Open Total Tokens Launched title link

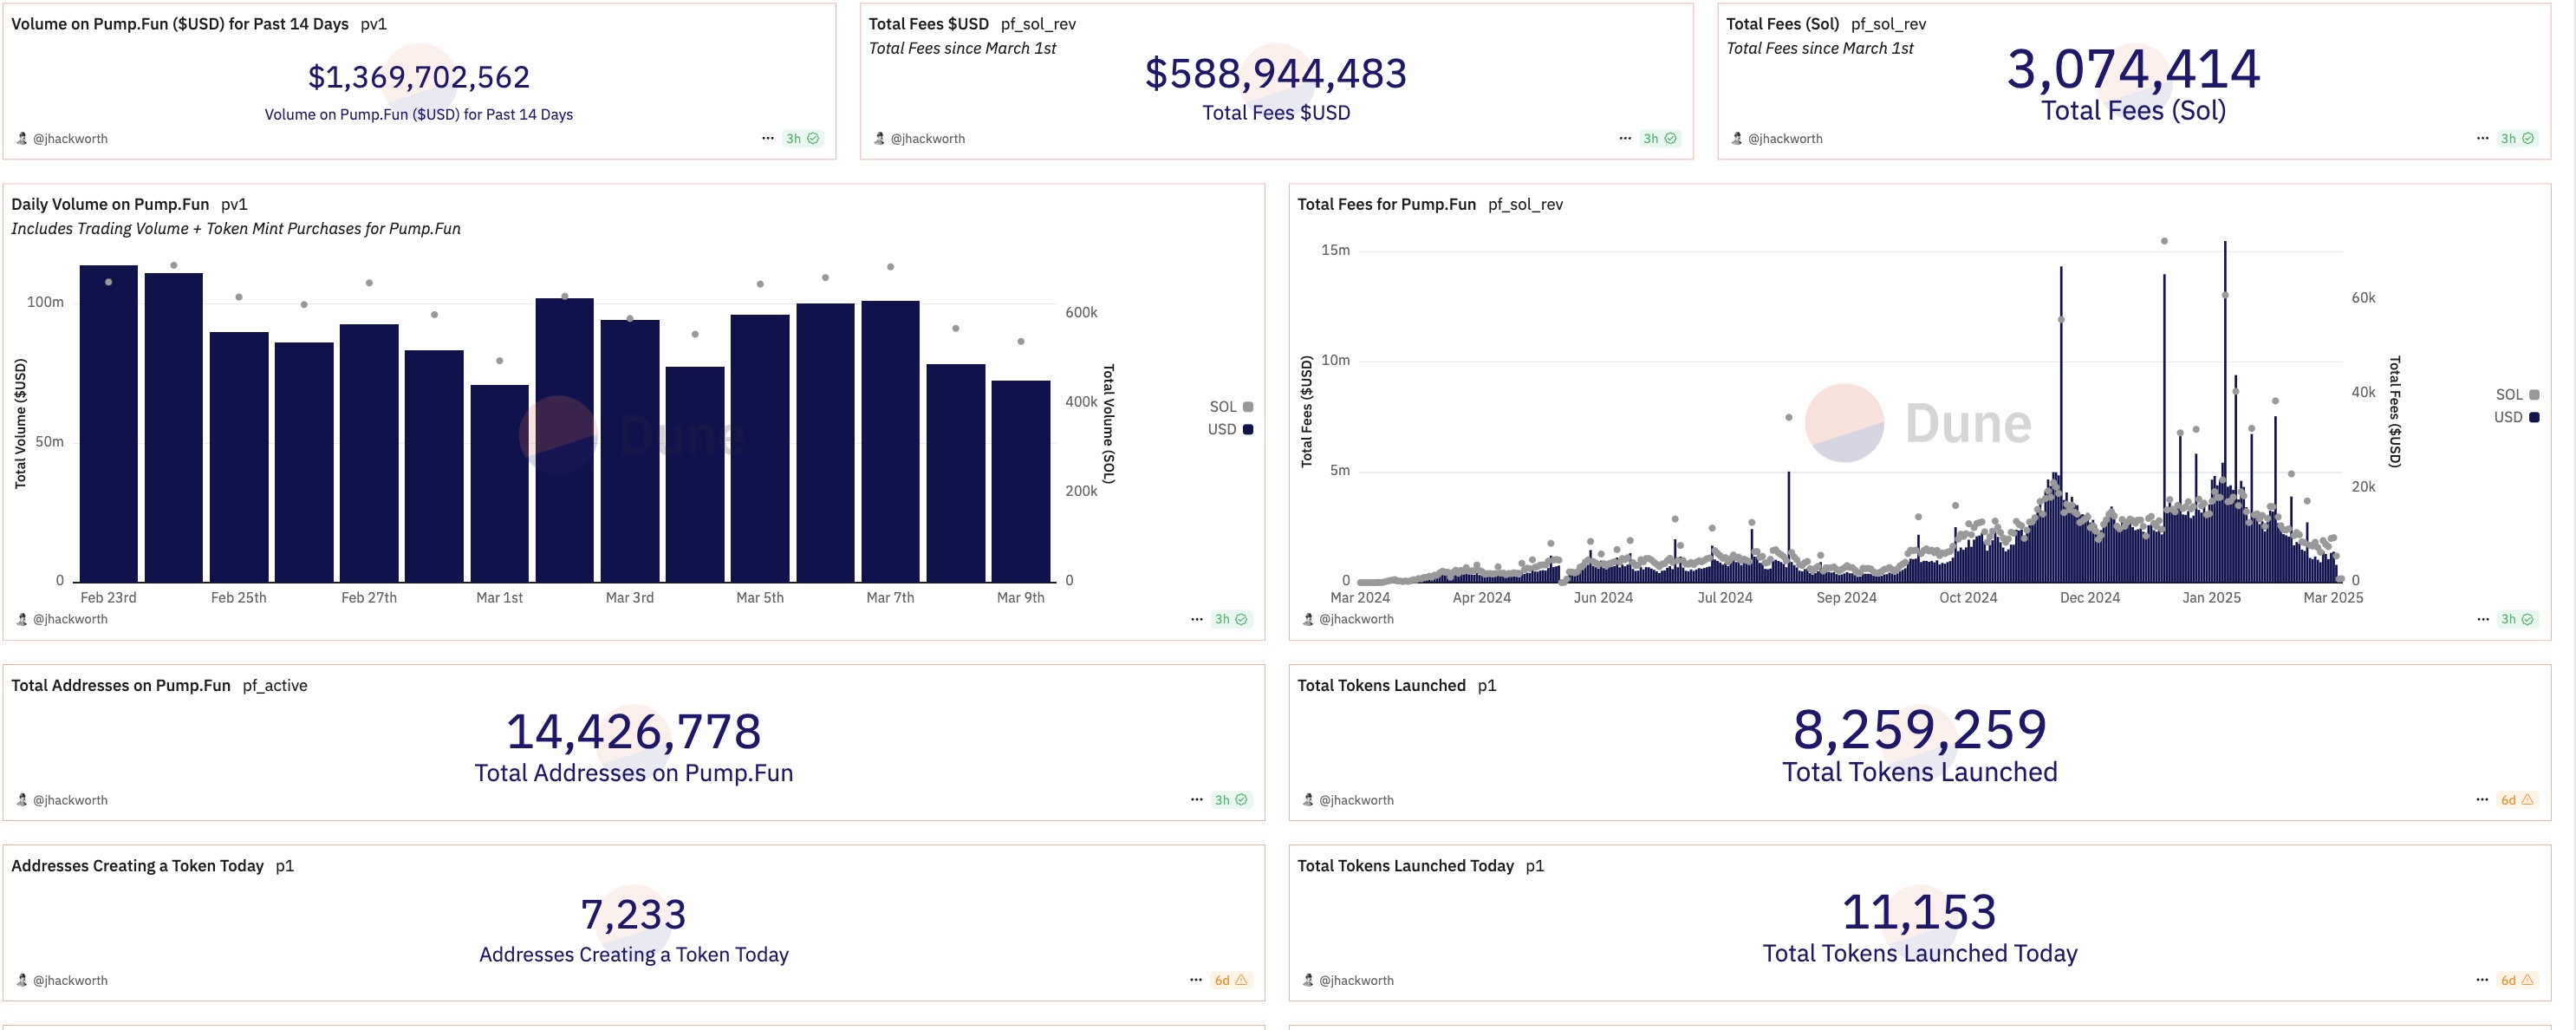1381,686
